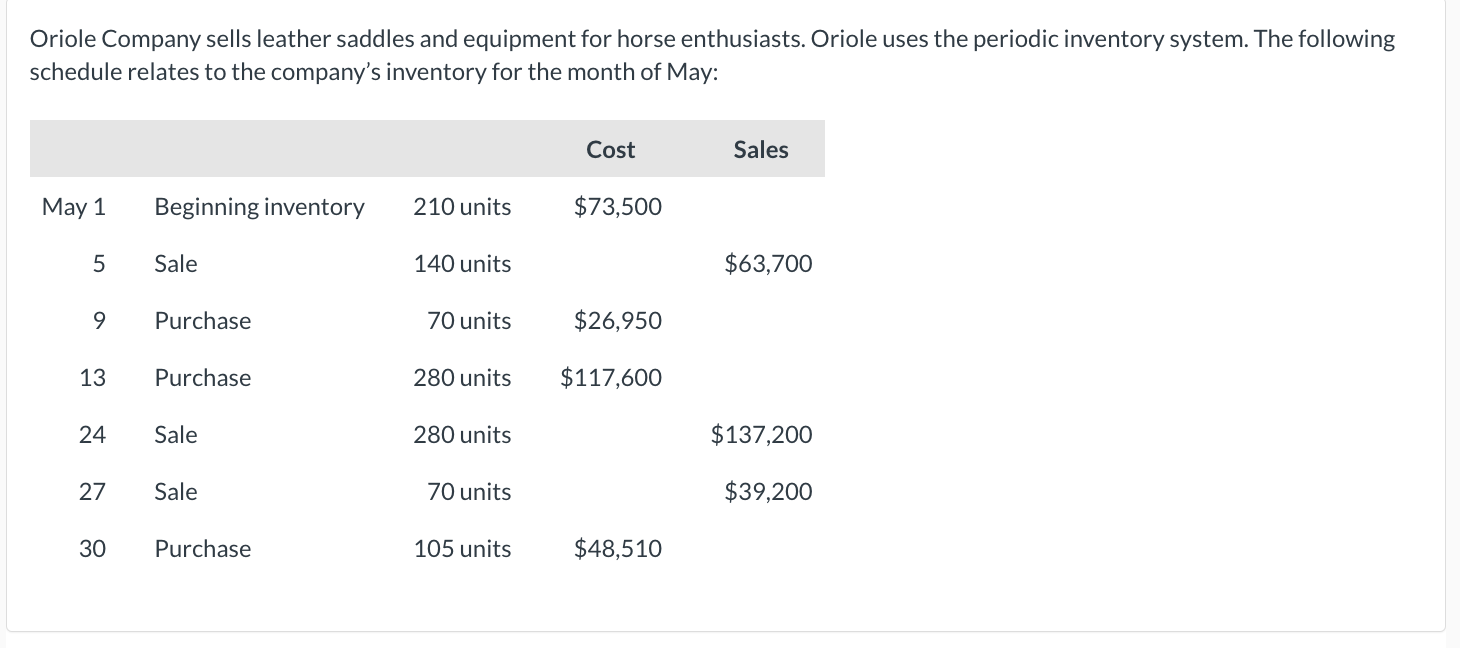Click the $73,500 cost value
This screenshot has height=648, width=1460.
coord(617,207)
